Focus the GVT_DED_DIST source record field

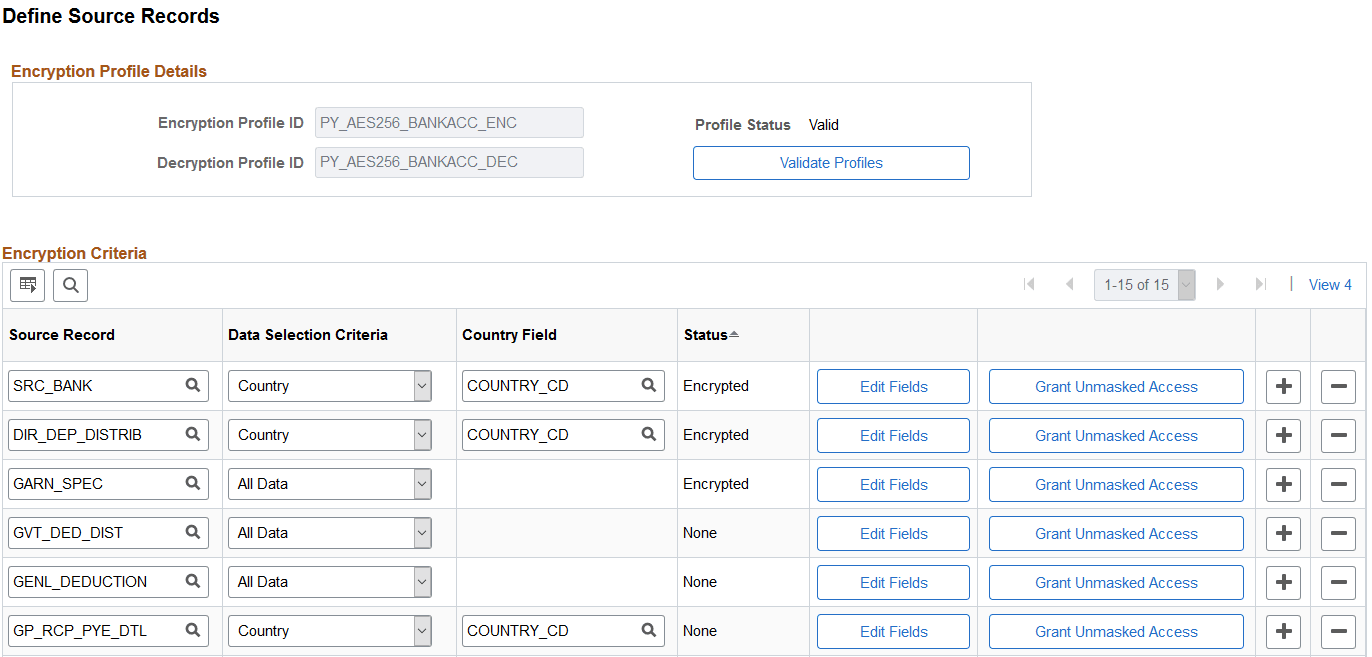click(x=109, y=533)
